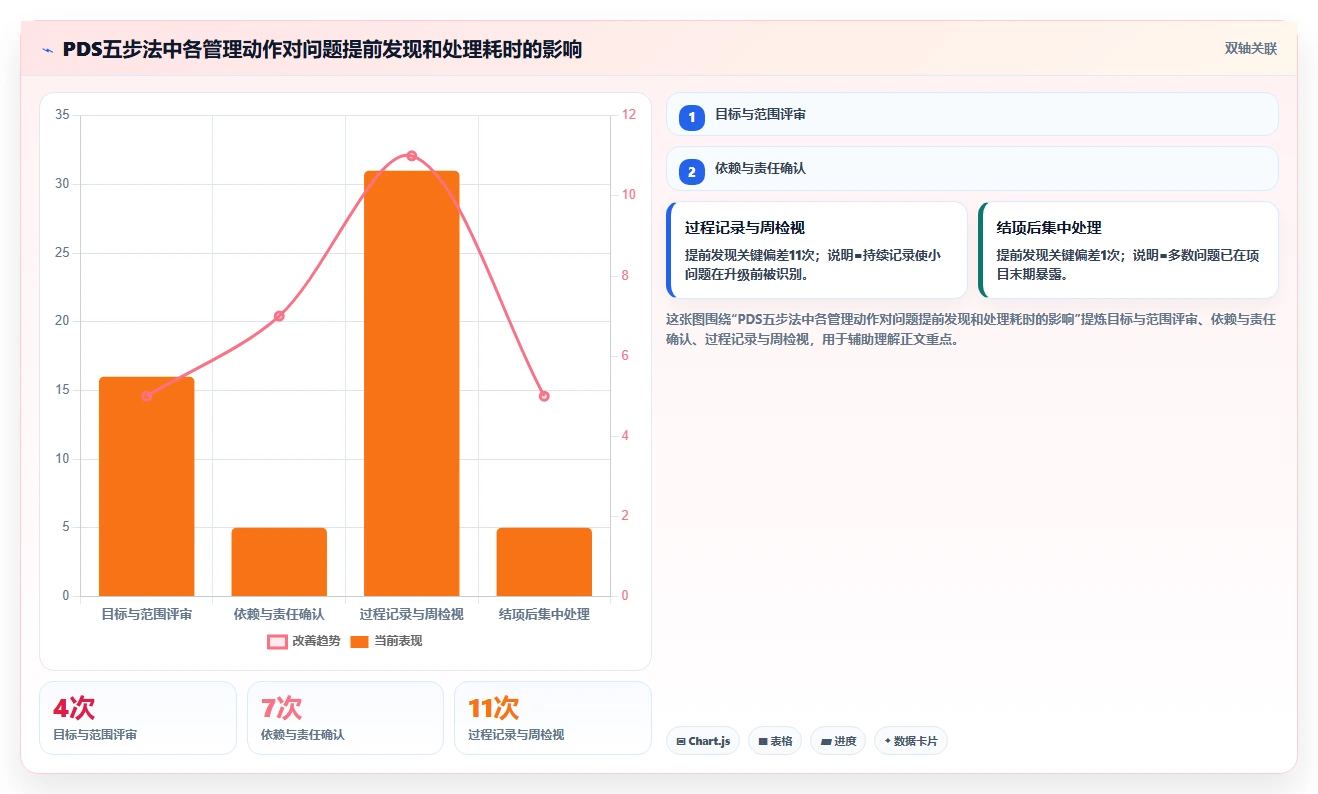The width and height of the screenshot is (1318, 794).
Task: Click the 11次 过程记录与周检视 stat card
Action: tap(553, 718)
